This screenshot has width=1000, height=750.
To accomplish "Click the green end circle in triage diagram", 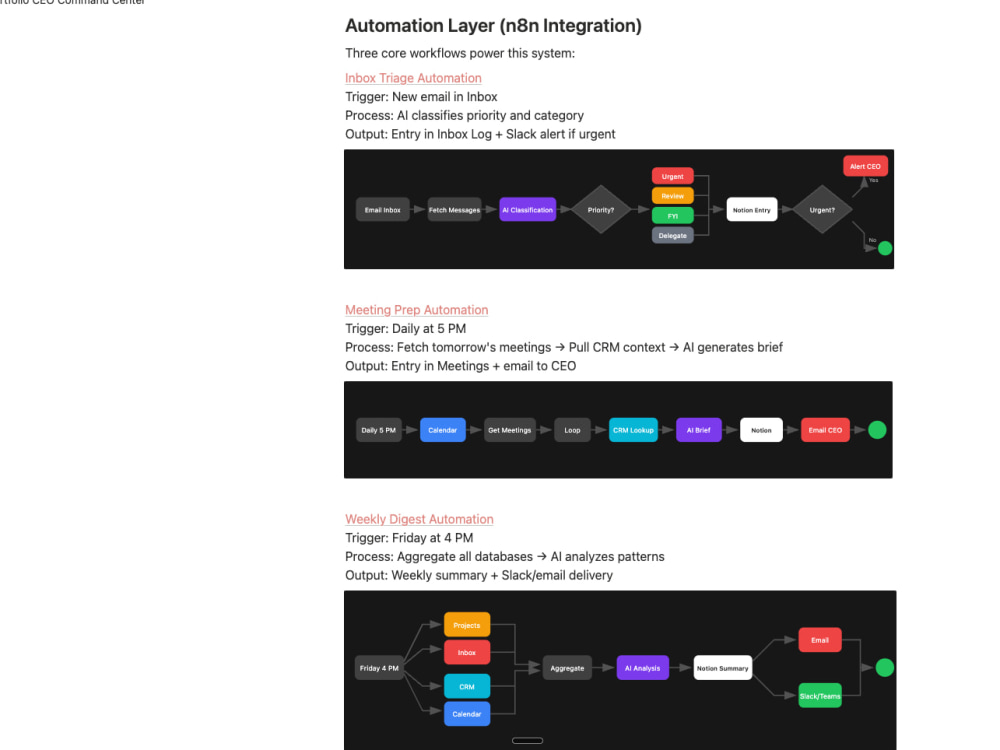I will (885, 248).
